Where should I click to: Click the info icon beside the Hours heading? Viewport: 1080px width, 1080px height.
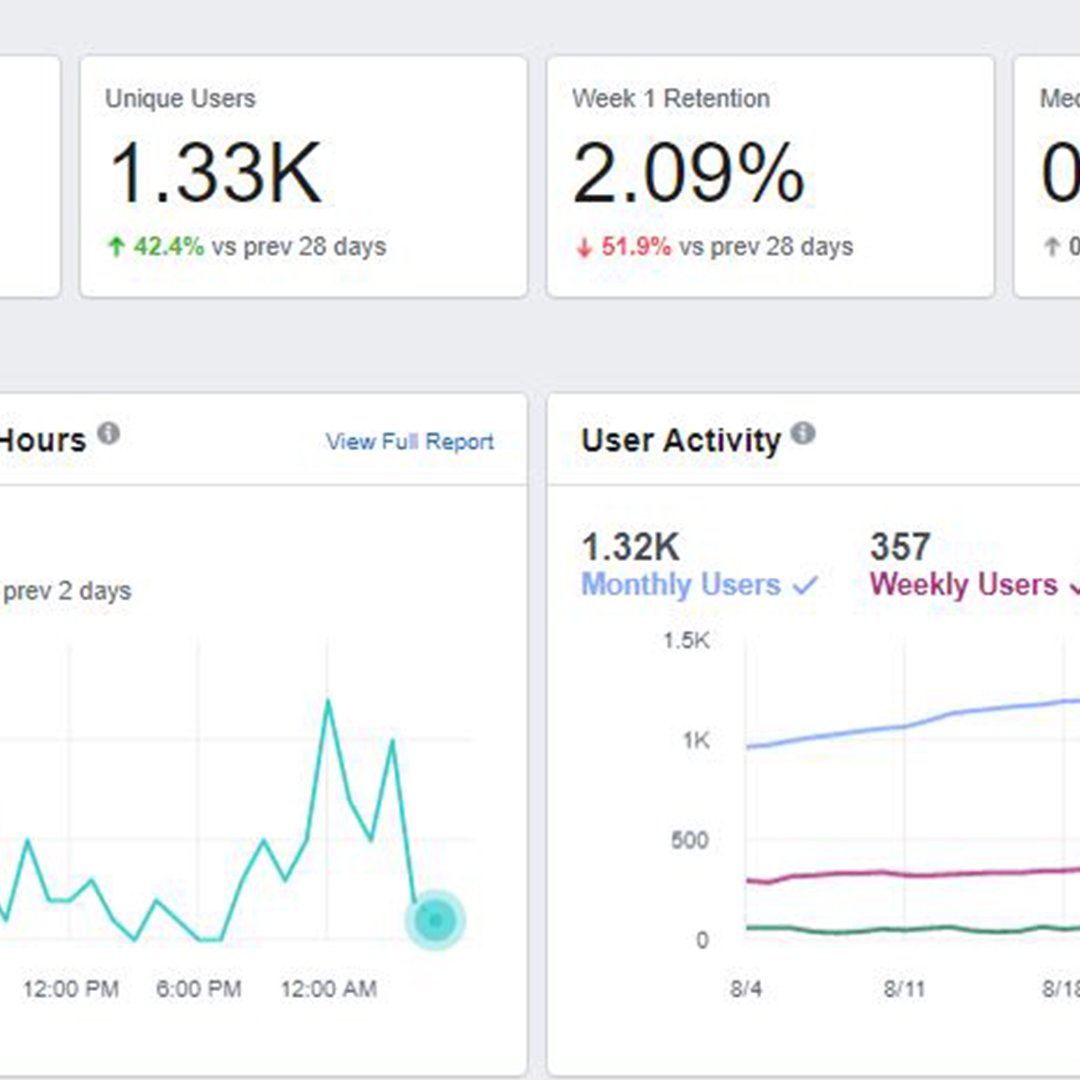click(108, 434)
